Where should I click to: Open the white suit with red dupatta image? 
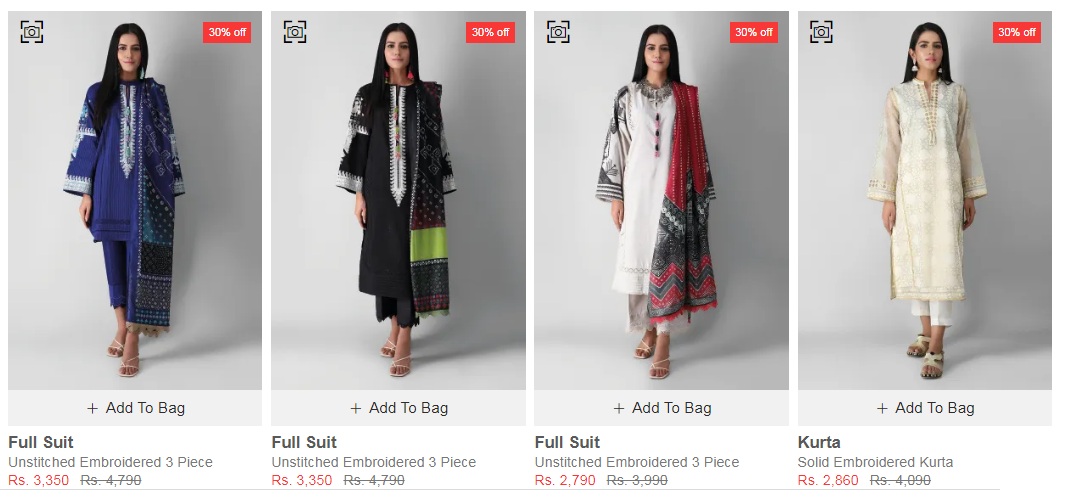662,200
